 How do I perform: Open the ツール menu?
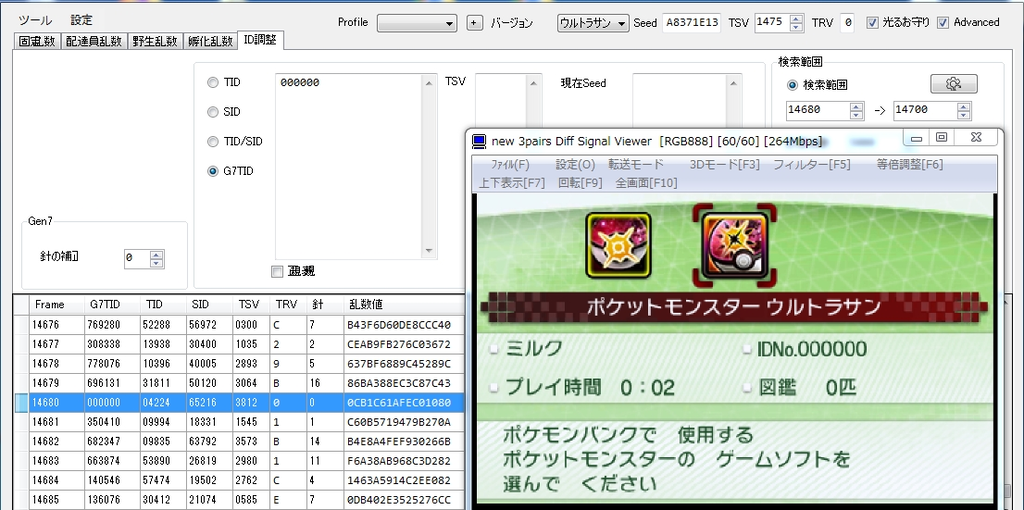coord(35,20)
